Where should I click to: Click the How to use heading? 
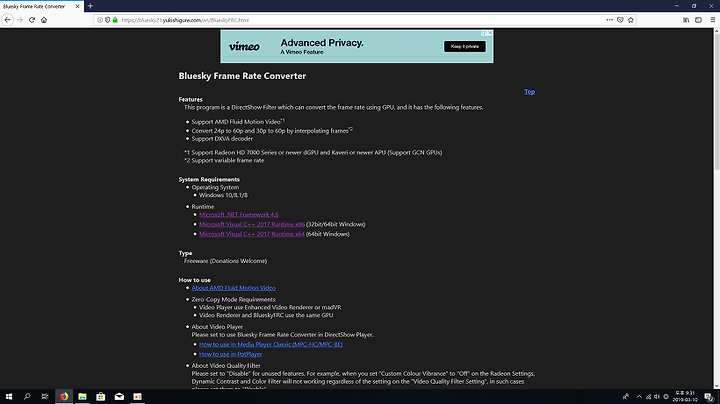[195, 280]
